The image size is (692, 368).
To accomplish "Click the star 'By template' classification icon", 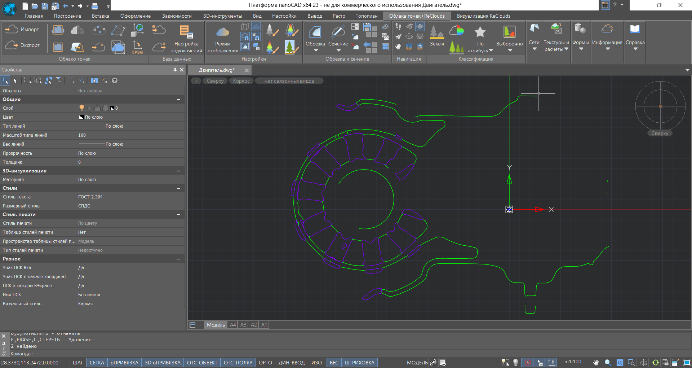I will [x=480, y=32].
